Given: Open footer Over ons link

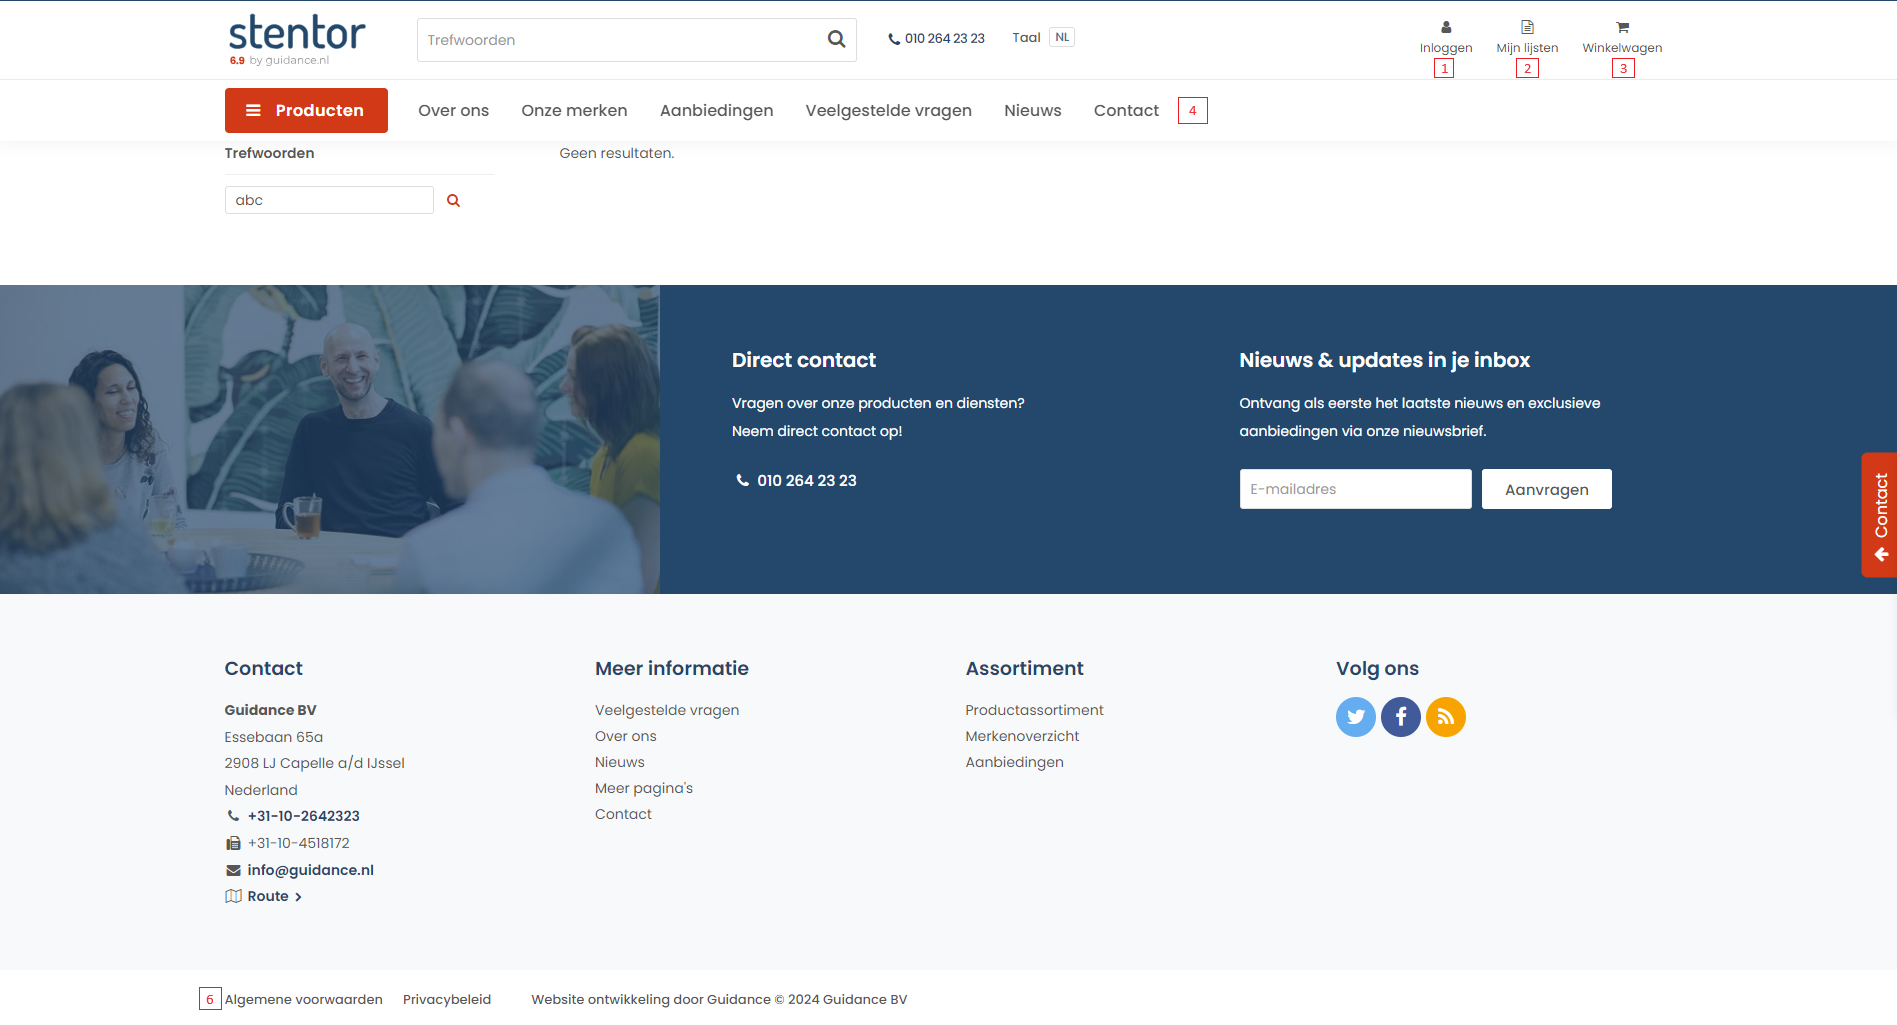Looking at the screenshot, I should [x=626, y=736].
